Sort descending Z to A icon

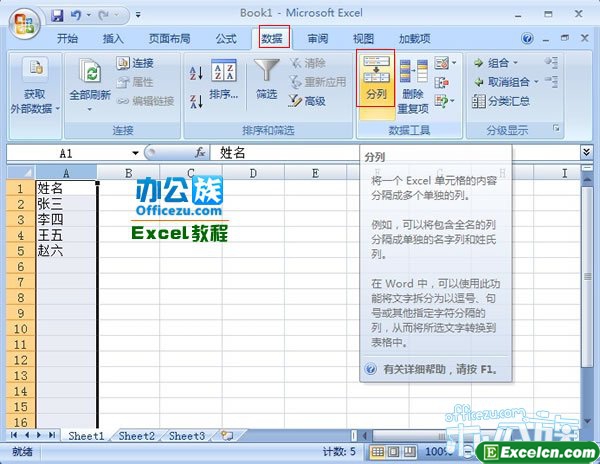(196, 101)
